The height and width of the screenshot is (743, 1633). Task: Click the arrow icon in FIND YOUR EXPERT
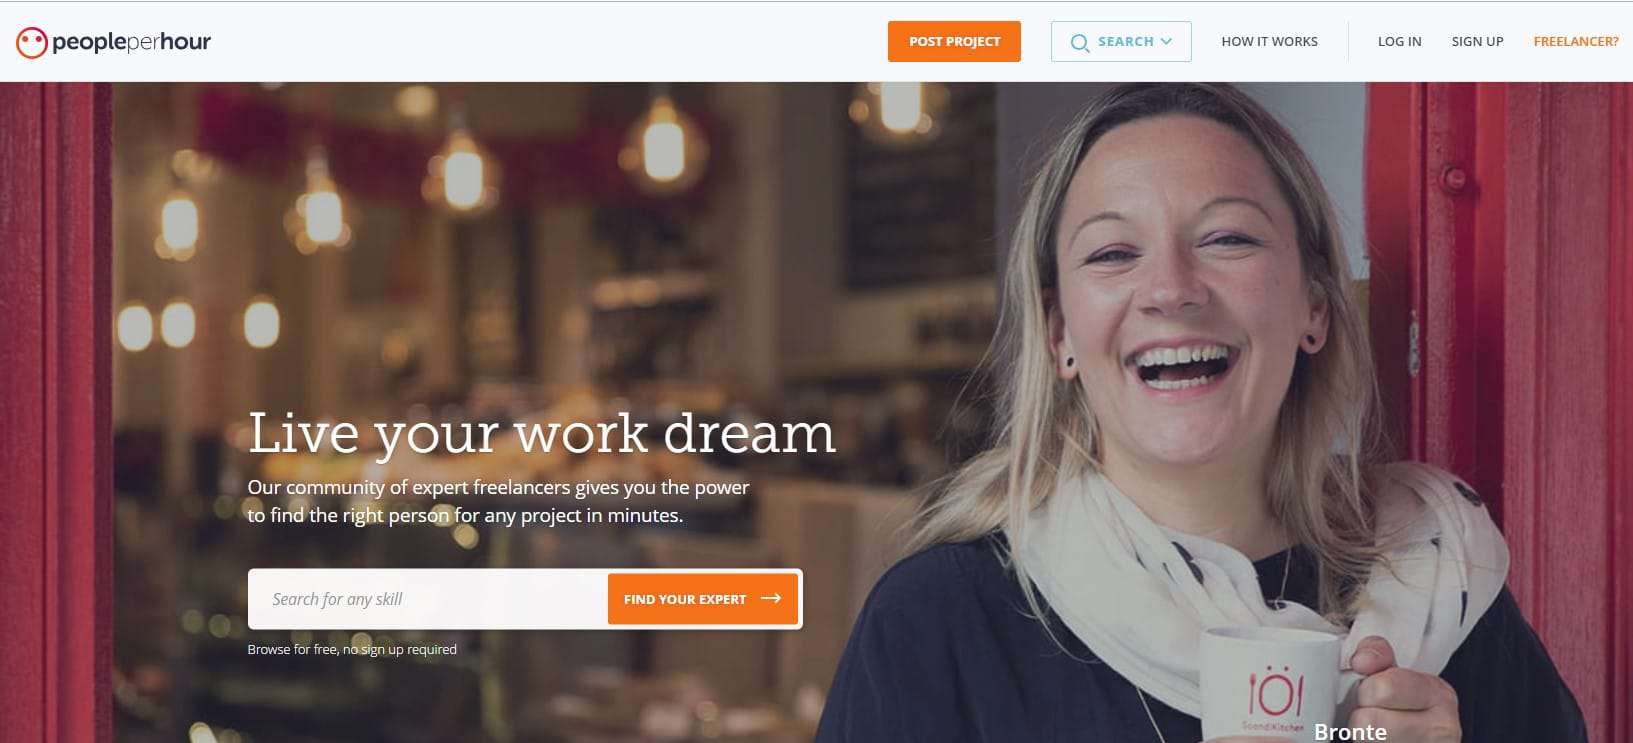(x=770, y=599)
